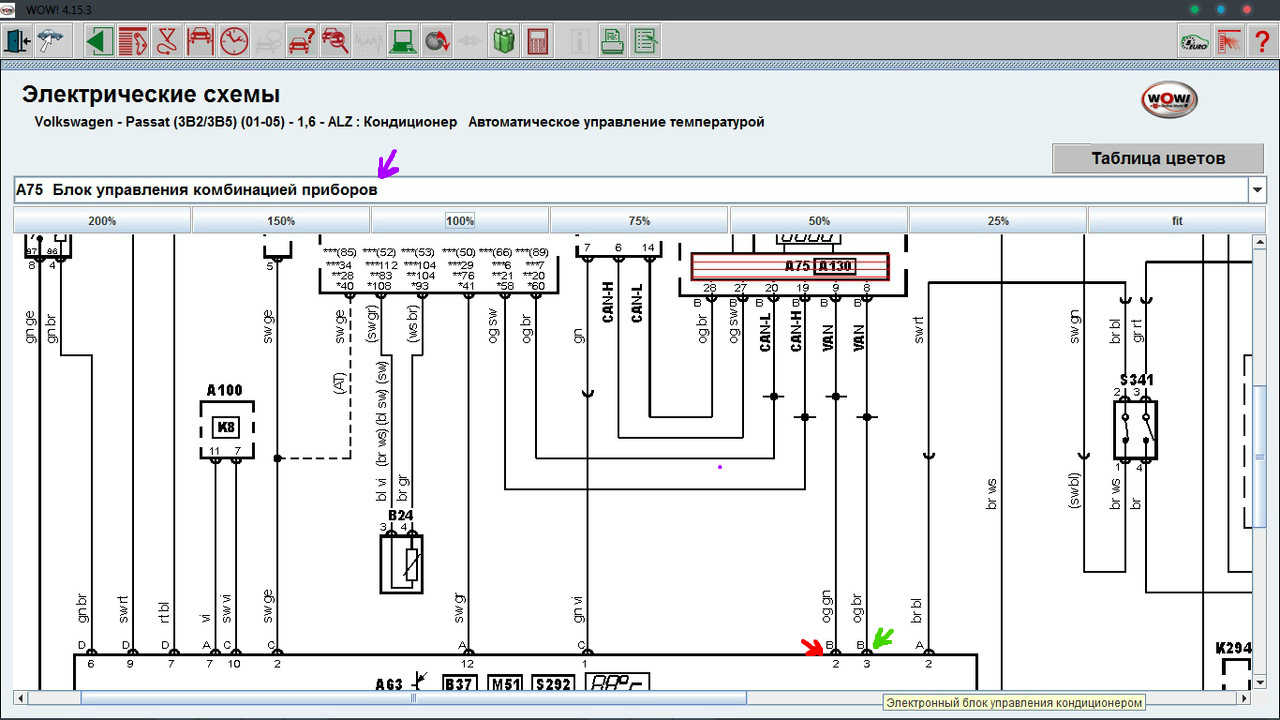
Task: Open the red clock repair times icon
Action: [234, 41]
